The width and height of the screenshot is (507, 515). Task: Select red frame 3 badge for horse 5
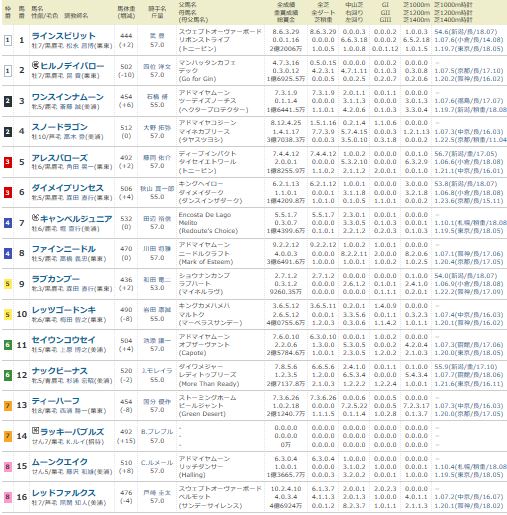[x=8, y=162]
